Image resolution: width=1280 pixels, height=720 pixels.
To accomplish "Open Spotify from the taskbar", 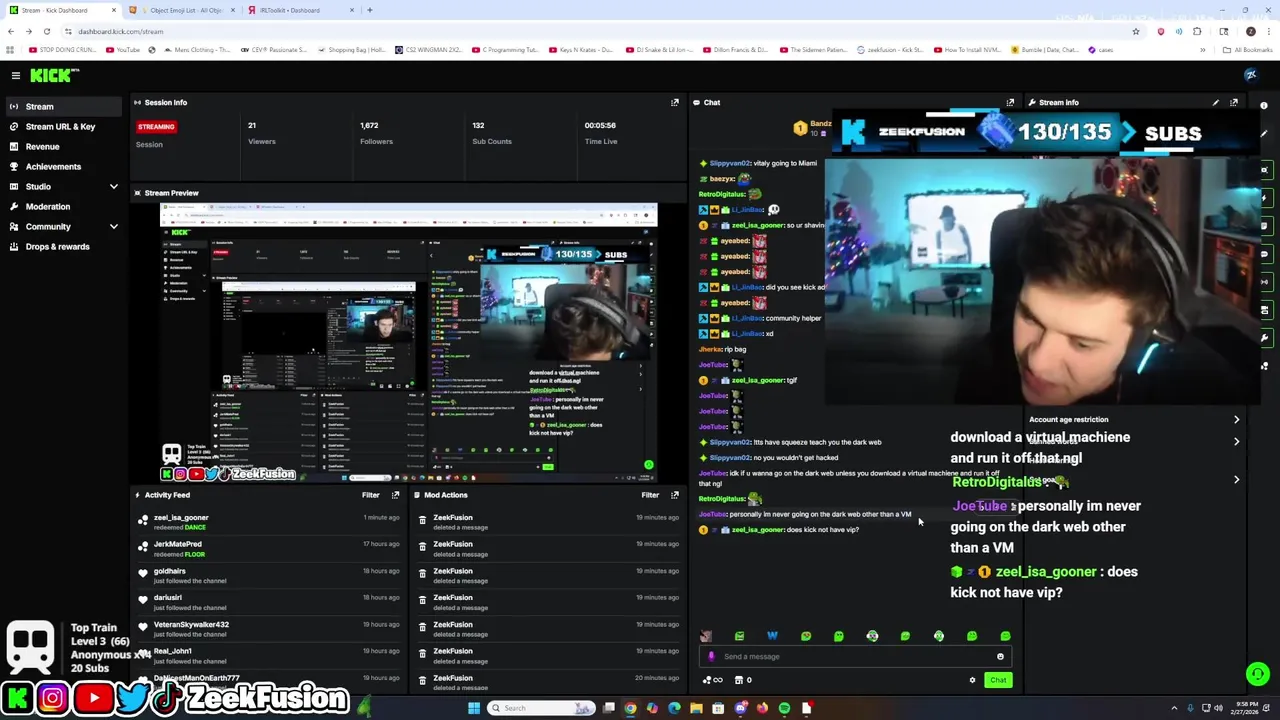I will click(784, 708).
